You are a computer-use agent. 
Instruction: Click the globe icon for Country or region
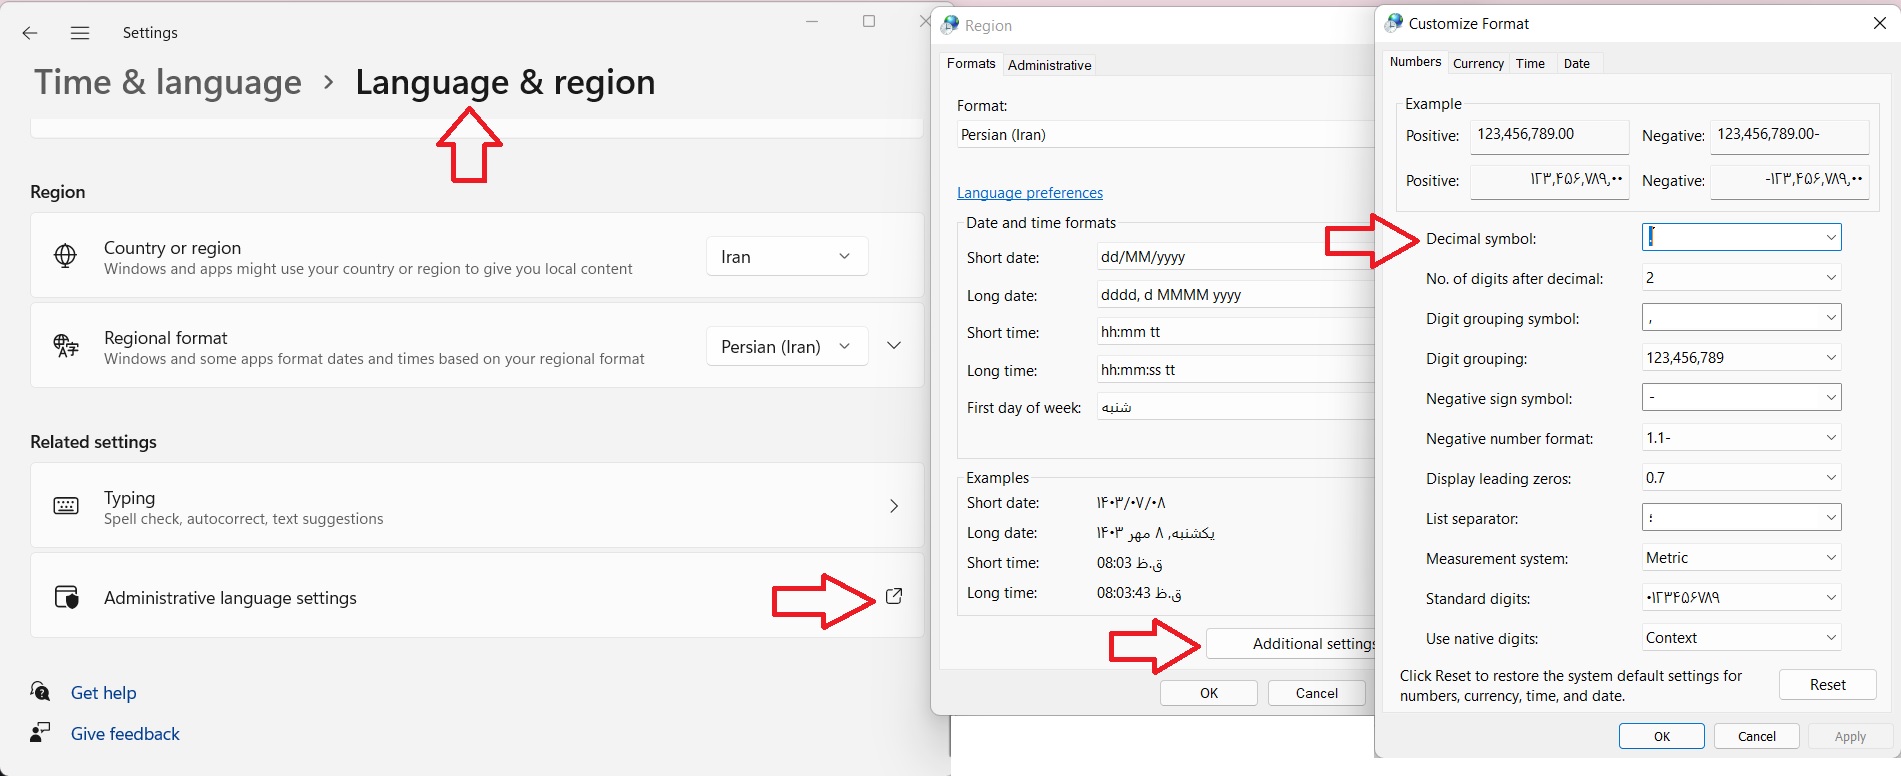click(65, 256)
